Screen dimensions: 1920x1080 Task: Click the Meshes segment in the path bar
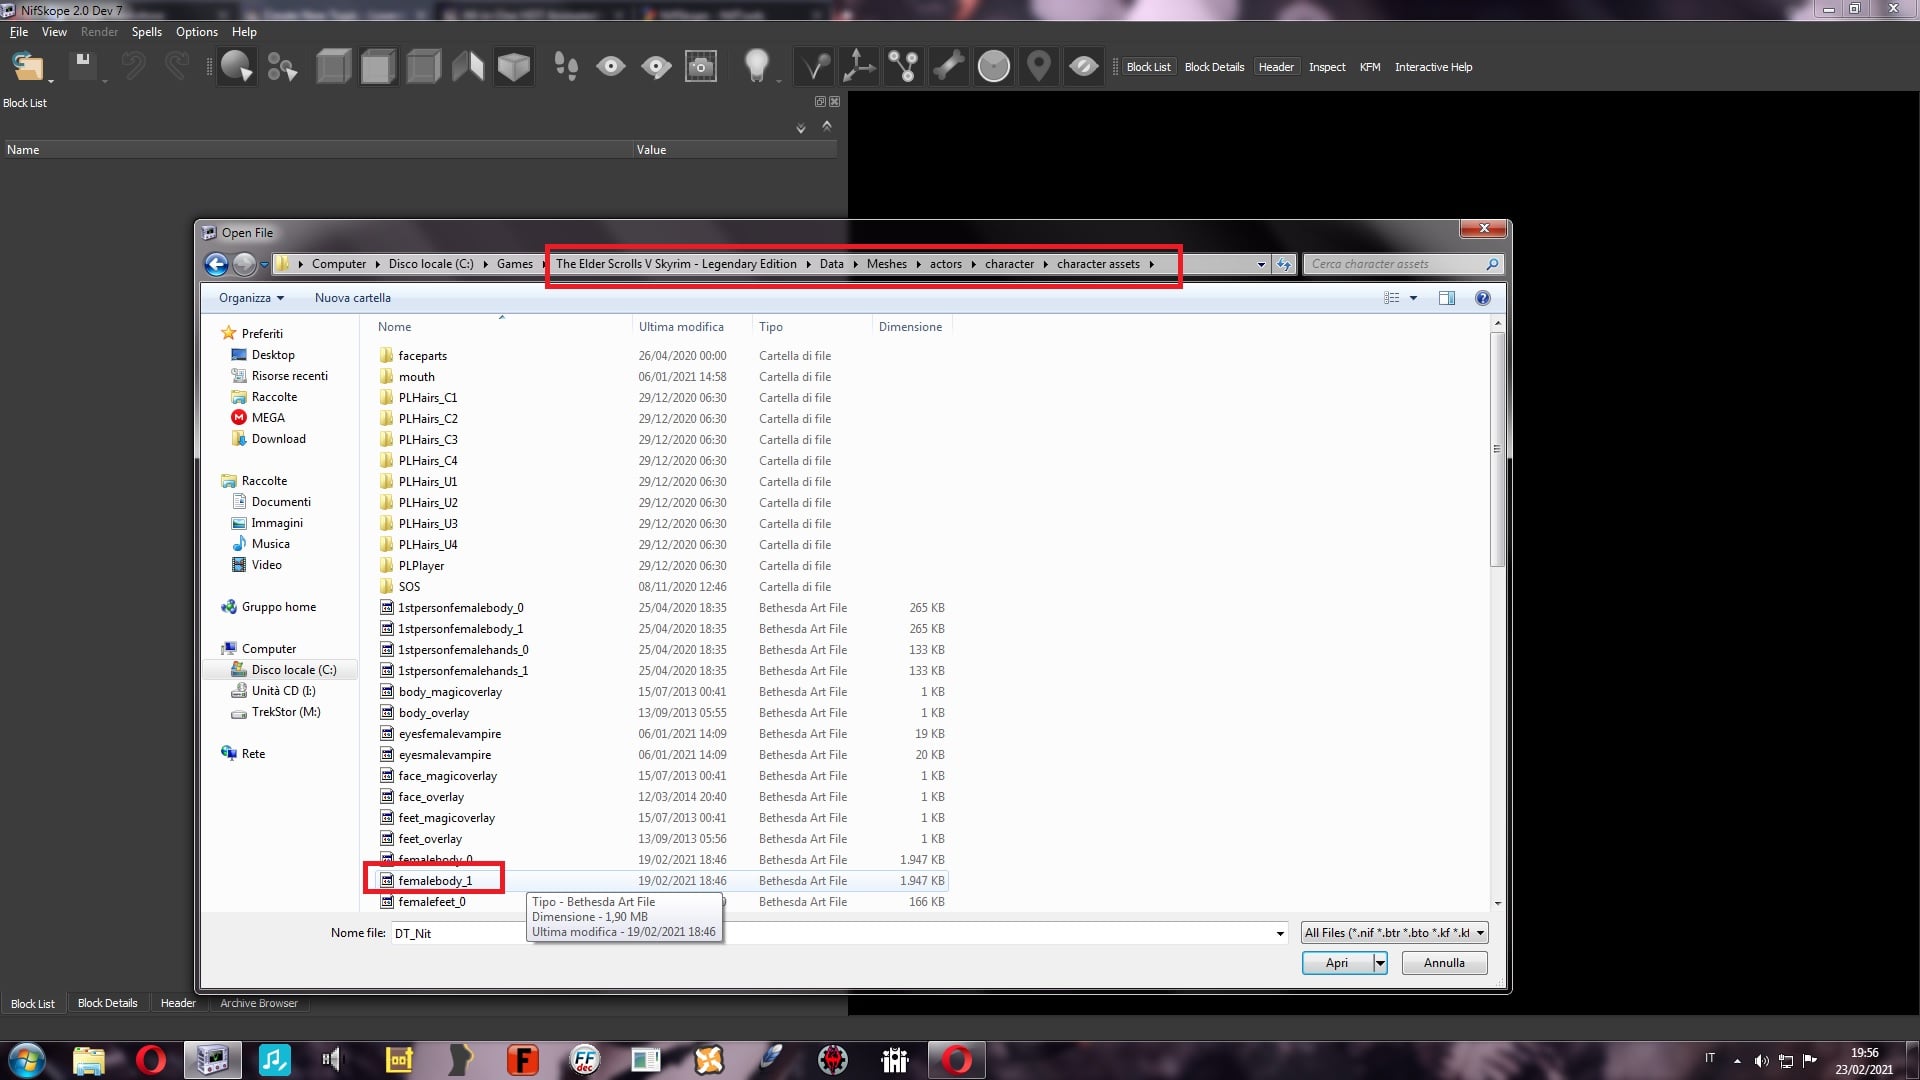(886, 264)
